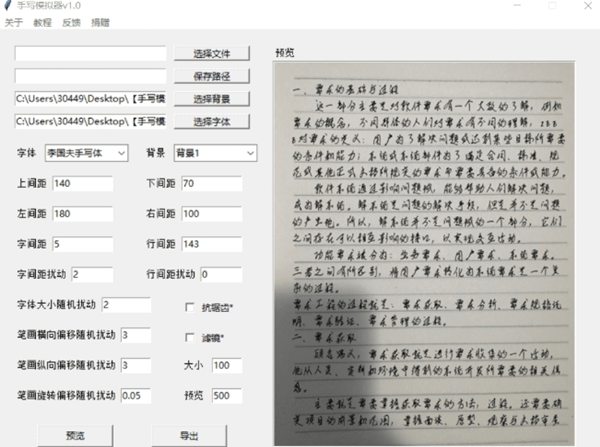This screenshot has height=447, width=600.
Task: Click the 上间距 input field with 140
Action: point(83,183)
